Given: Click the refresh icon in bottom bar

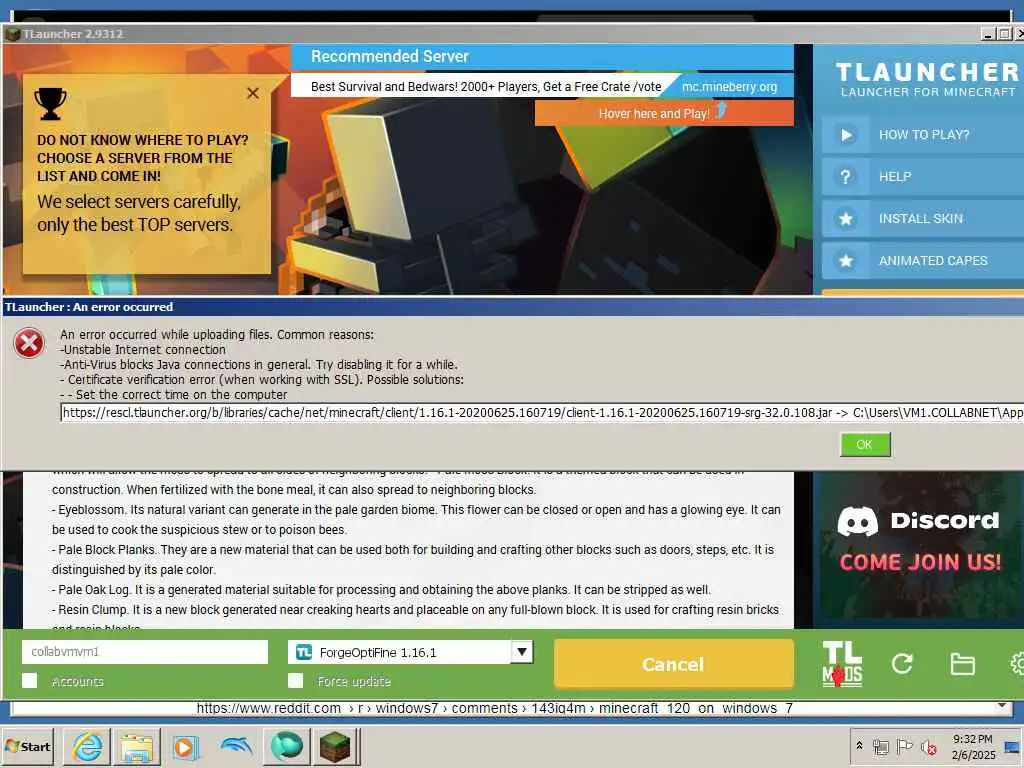Looking at the screenshot, I should point(902,664).
